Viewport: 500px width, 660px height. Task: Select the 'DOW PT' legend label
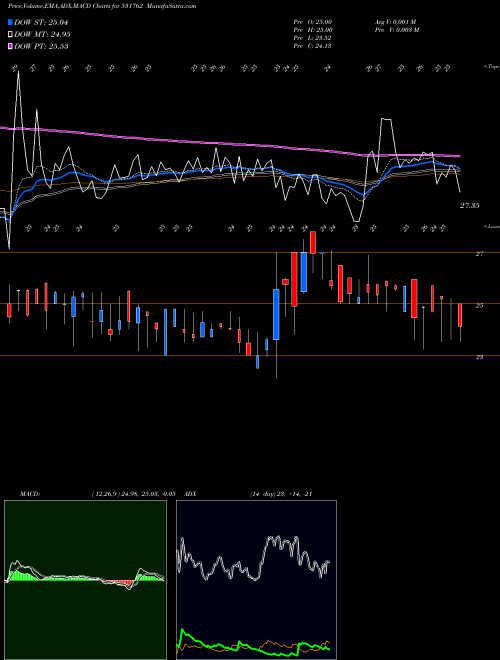tap(41, 46)
